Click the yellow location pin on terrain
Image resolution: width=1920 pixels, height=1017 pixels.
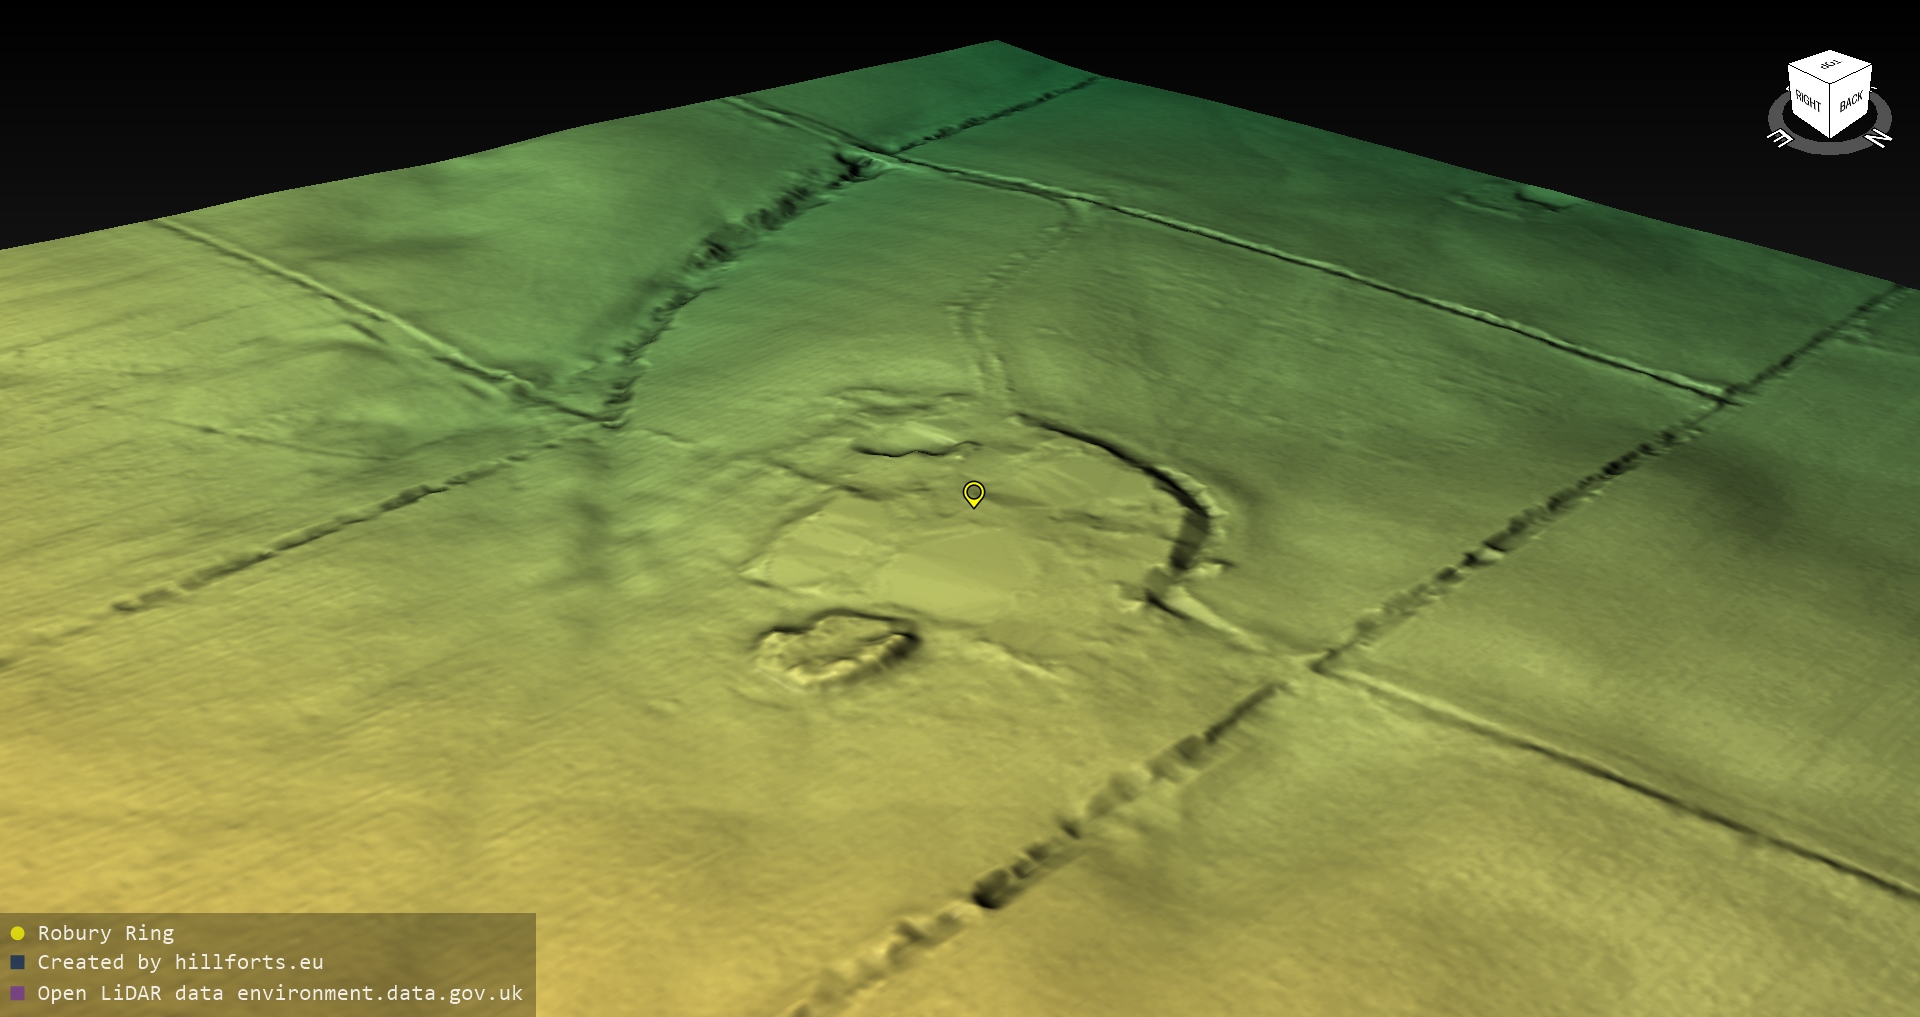973,493
